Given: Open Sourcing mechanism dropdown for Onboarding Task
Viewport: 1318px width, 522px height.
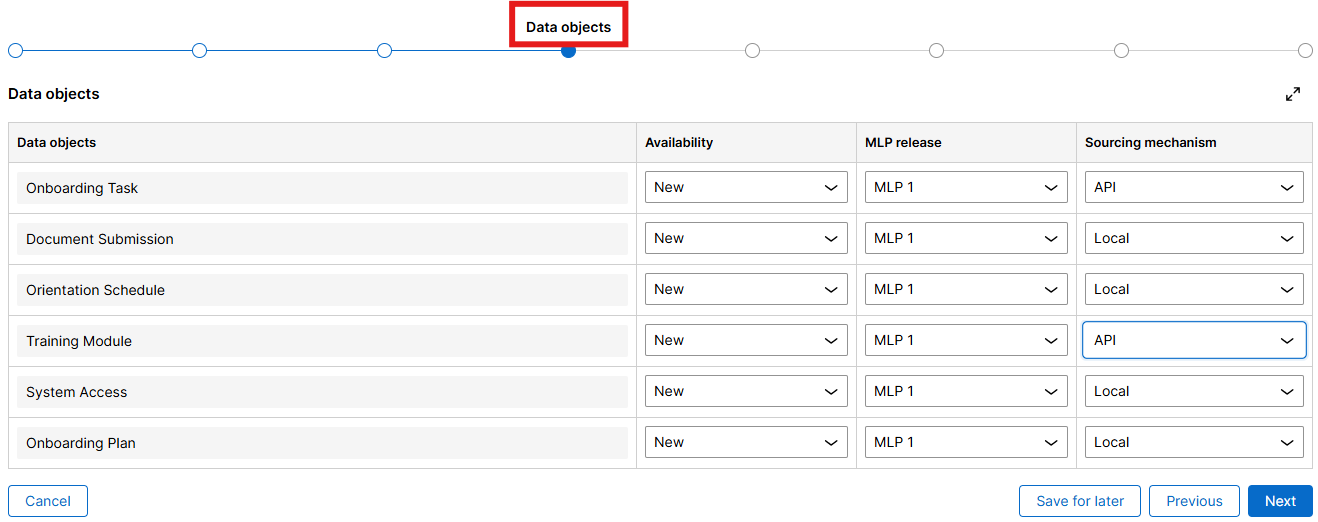Looking at the screenshot, I should (x=1194, y=187).
